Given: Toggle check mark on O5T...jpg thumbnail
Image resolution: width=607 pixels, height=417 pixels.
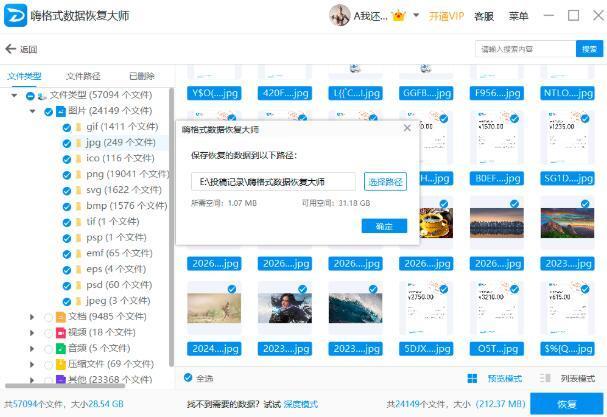Looking at the screenshot, I should (514, 289).
